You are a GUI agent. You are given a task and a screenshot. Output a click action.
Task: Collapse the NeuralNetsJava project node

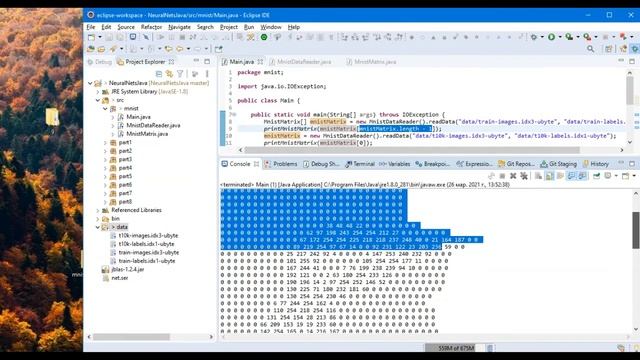click(90, 83)
